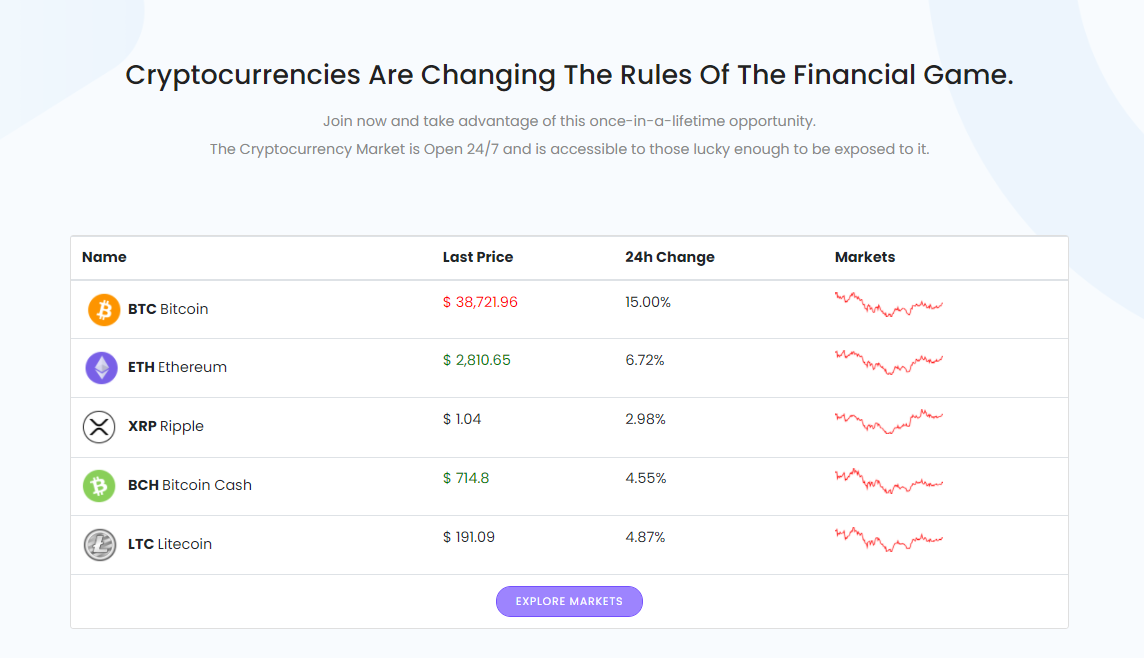The image size is (1144, 658).
Task: Click the 24h Change column header
Action: point(670,257)
